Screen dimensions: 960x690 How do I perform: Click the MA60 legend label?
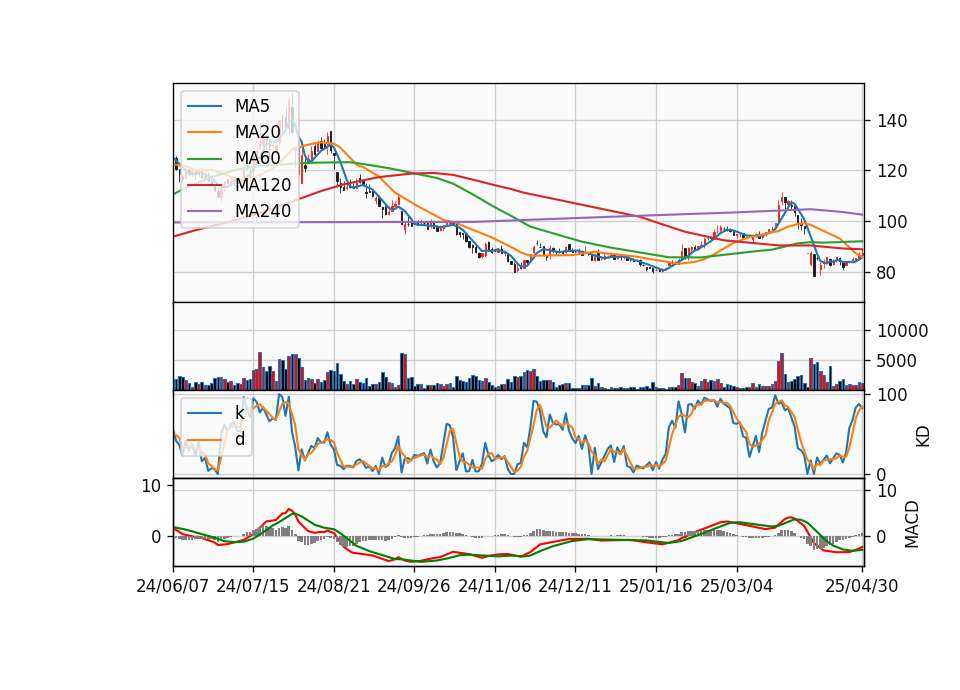coord(257,158)
